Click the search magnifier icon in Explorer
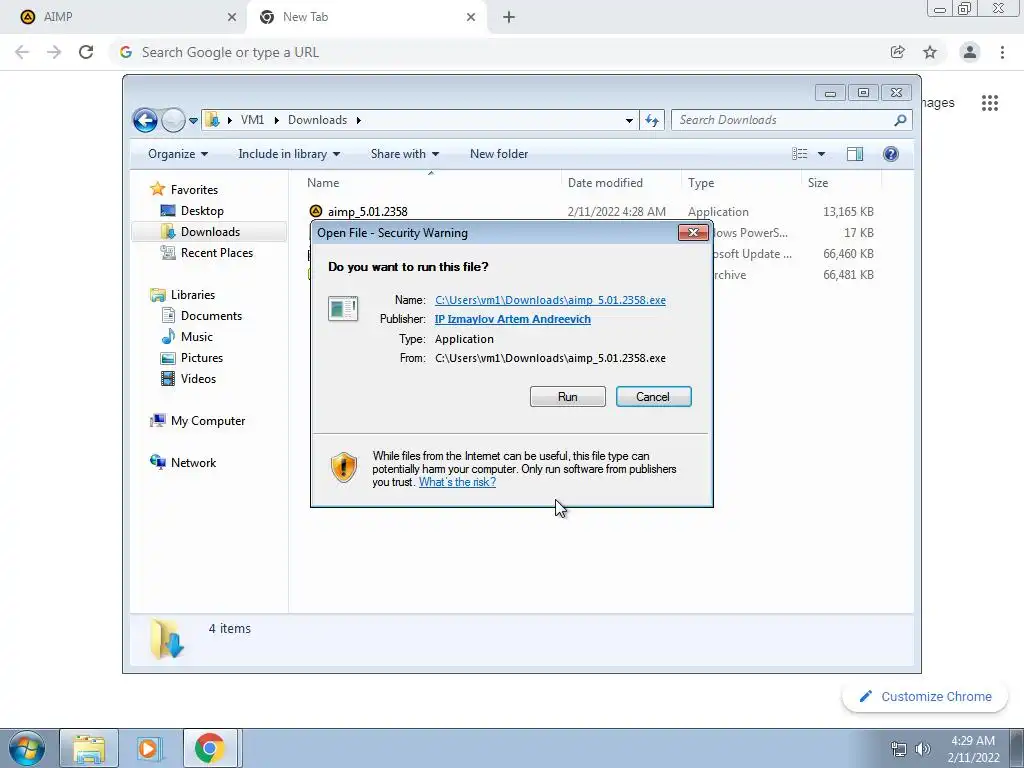The height and width of the screenshot is (768, 1024). click(x=901, y=120)
